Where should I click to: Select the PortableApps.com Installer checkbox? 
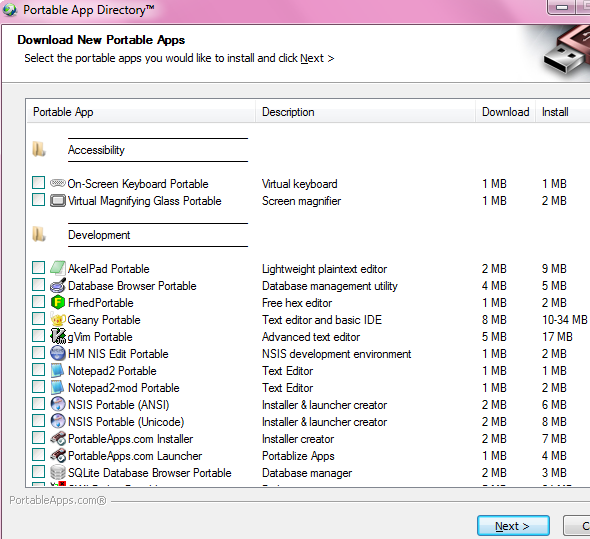tap(38, 438)
